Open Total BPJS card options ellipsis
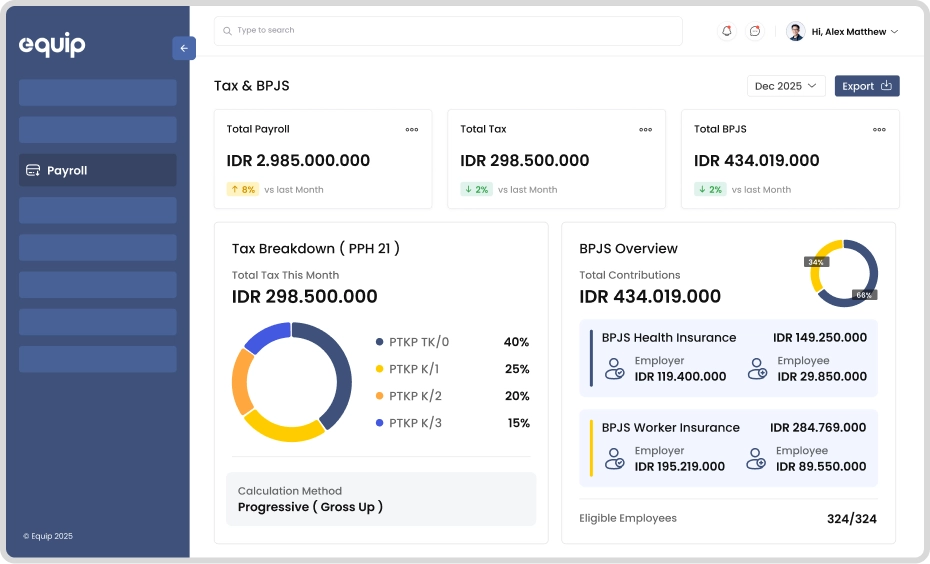The width and height of the screenshot is (930, 564). (x=879, y=130)
